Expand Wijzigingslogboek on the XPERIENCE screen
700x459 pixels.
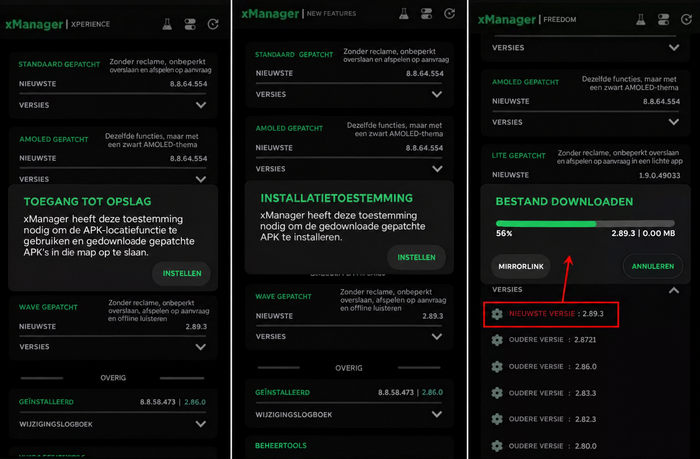tap(201, 424)
